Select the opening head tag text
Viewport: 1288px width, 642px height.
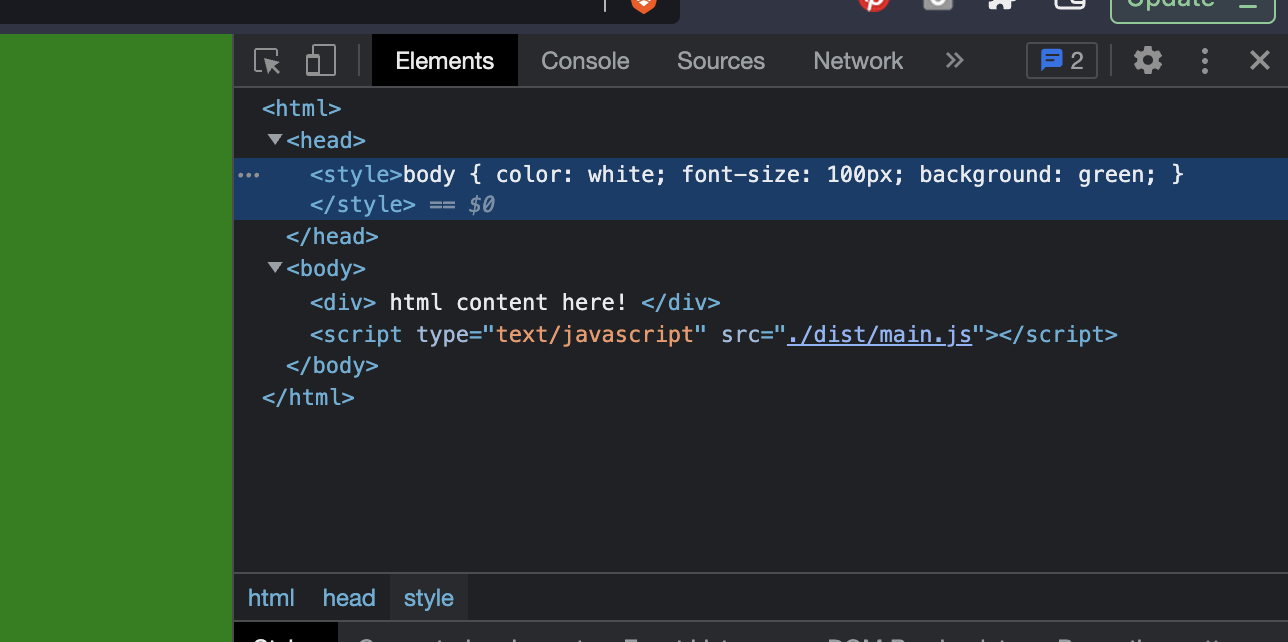click(x=326, y=140)
